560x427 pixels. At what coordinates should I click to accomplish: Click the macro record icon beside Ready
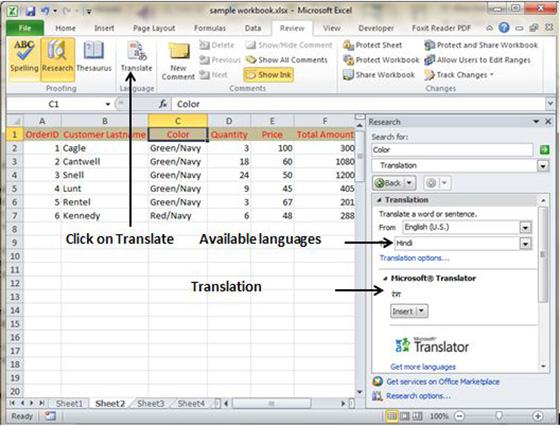pos(50,416)
